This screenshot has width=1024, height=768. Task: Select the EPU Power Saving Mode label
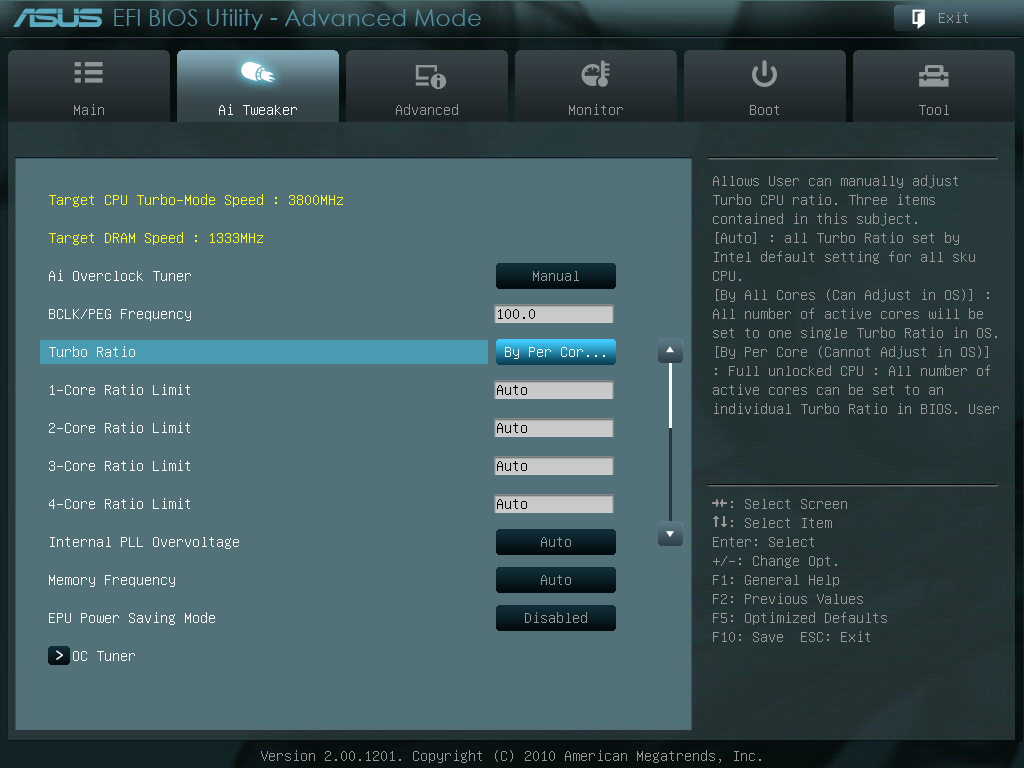point(131,618)
